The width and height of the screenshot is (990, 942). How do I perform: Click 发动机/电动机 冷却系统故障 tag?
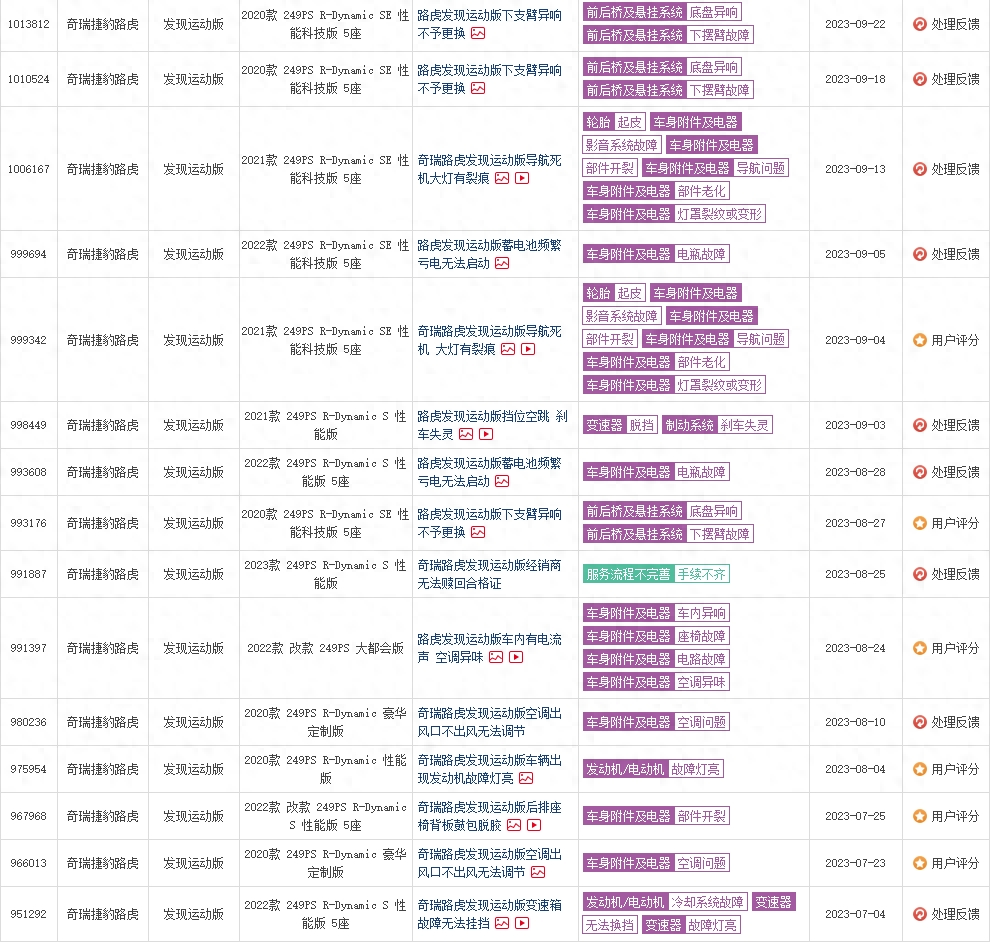(665, 902)
